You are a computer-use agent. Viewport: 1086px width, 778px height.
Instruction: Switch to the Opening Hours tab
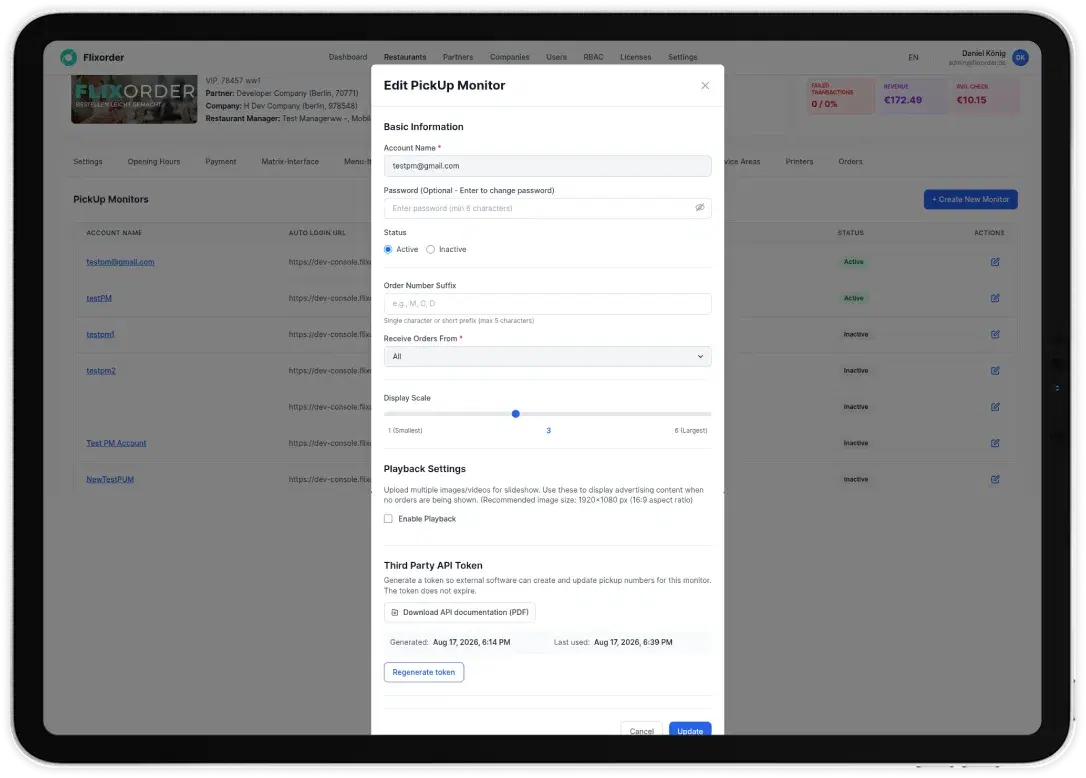tap(154, 161)
